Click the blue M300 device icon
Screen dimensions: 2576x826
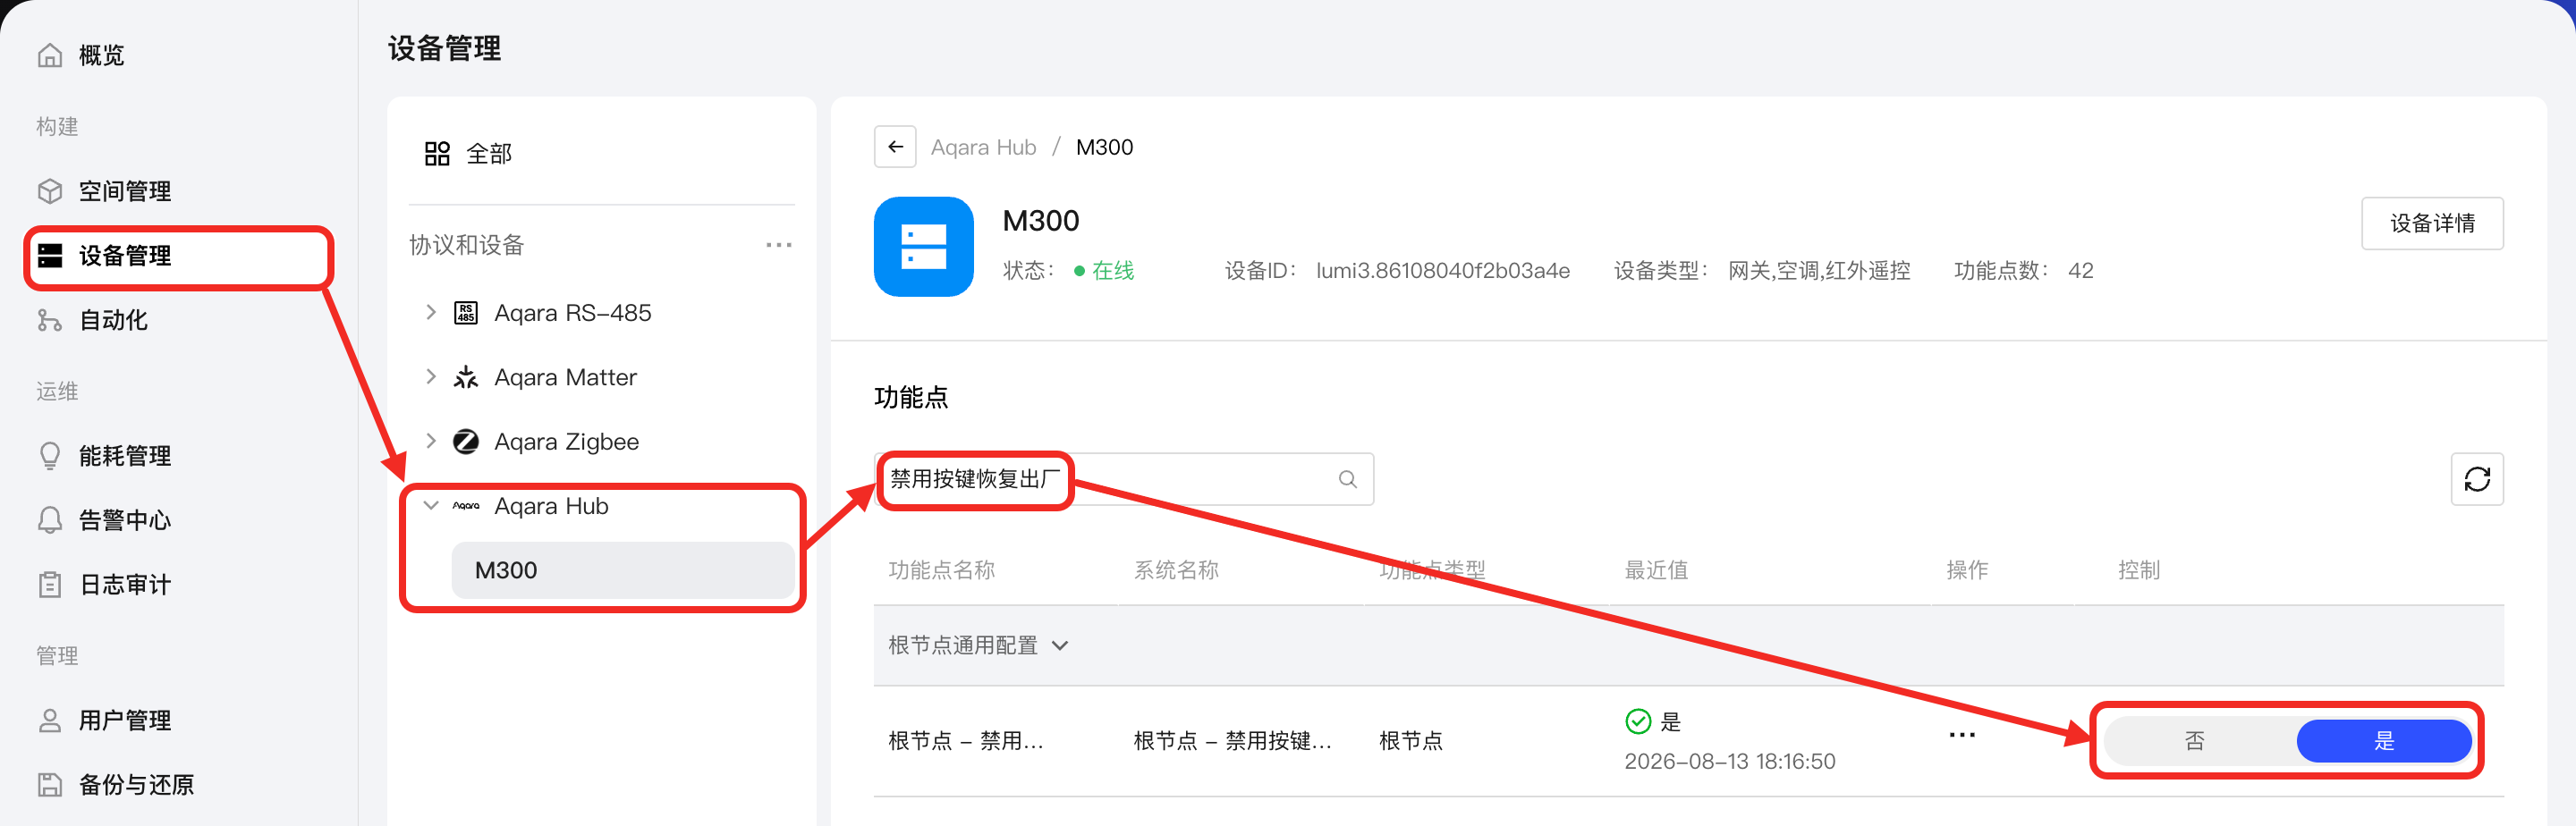[x=923, y=247]
